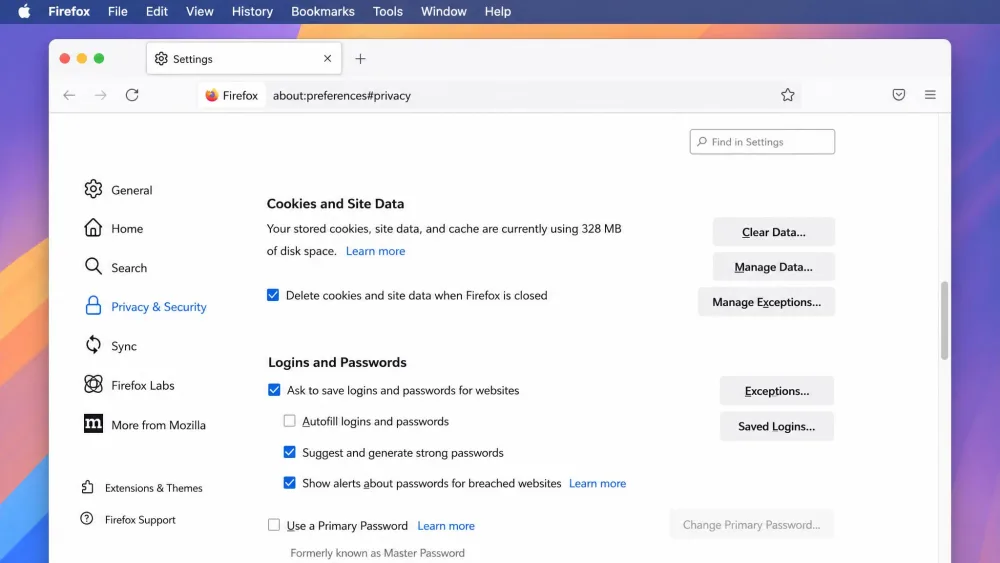
Task: Click the Clear Data... button
Action: click(x=774, y=232)
